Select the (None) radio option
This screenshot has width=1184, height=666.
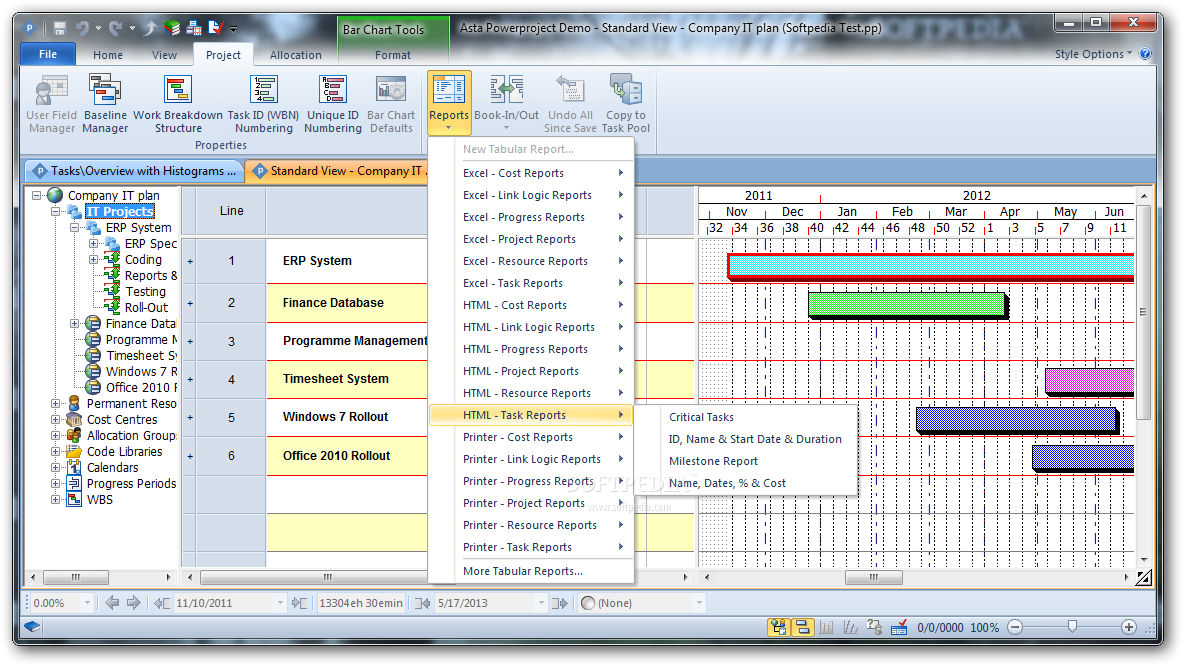[588, 603]
